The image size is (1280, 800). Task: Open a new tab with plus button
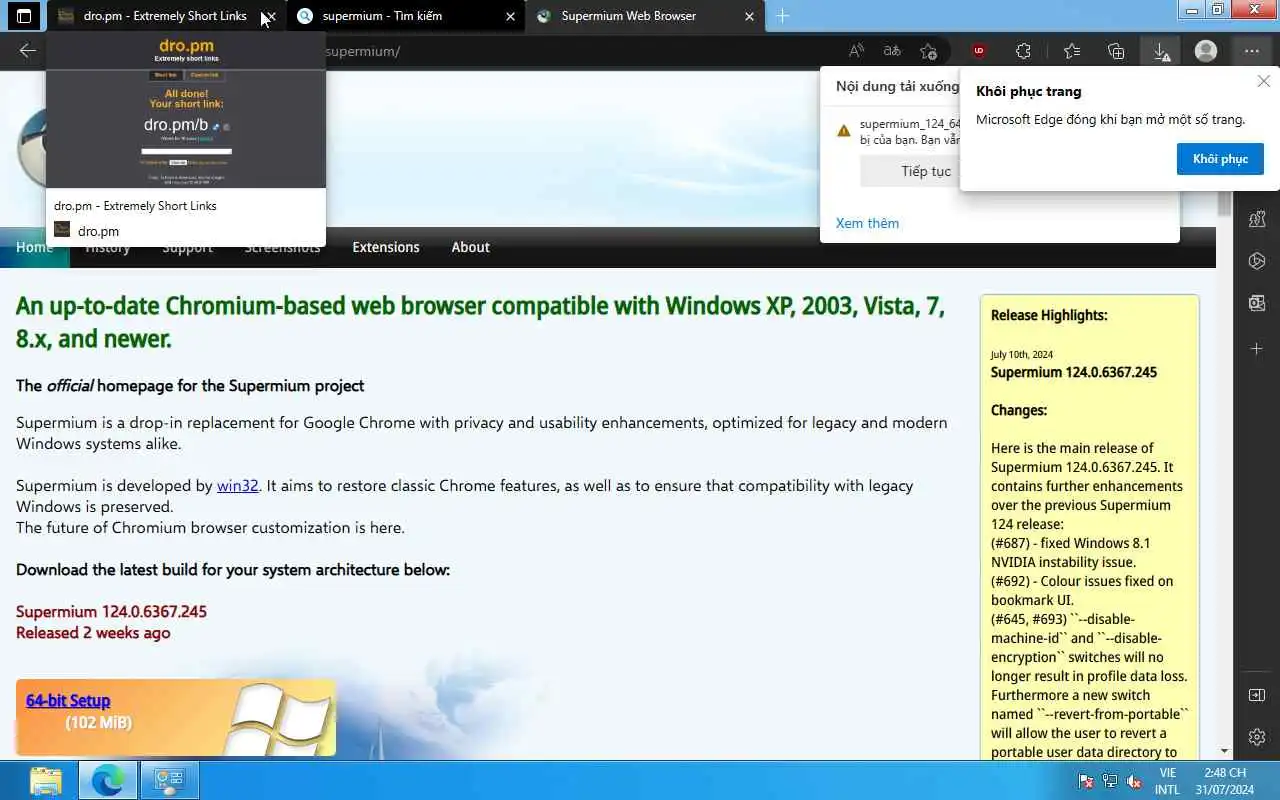pyautogui.click(x=783, y=16)
